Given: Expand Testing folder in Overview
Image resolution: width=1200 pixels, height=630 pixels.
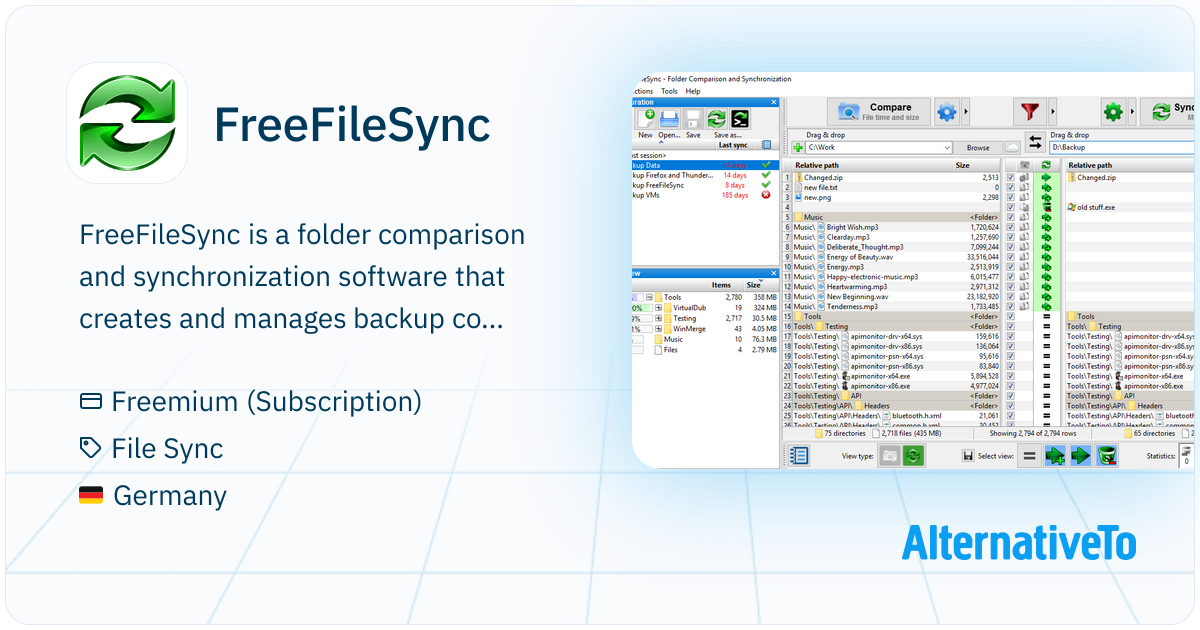Looking at the screenshot, I should point(658,318).
